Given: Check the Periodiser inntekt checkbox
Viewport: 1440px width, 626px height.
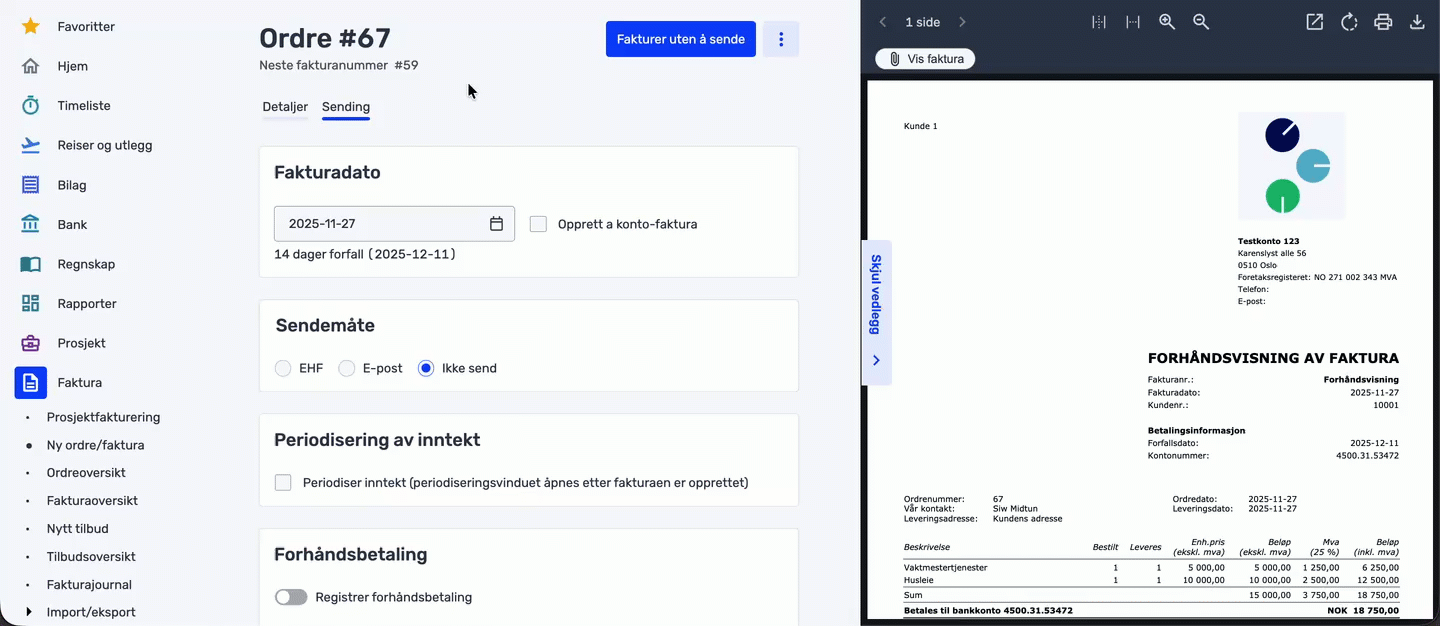Looking at the screenshot, I should tap(283, 483).
